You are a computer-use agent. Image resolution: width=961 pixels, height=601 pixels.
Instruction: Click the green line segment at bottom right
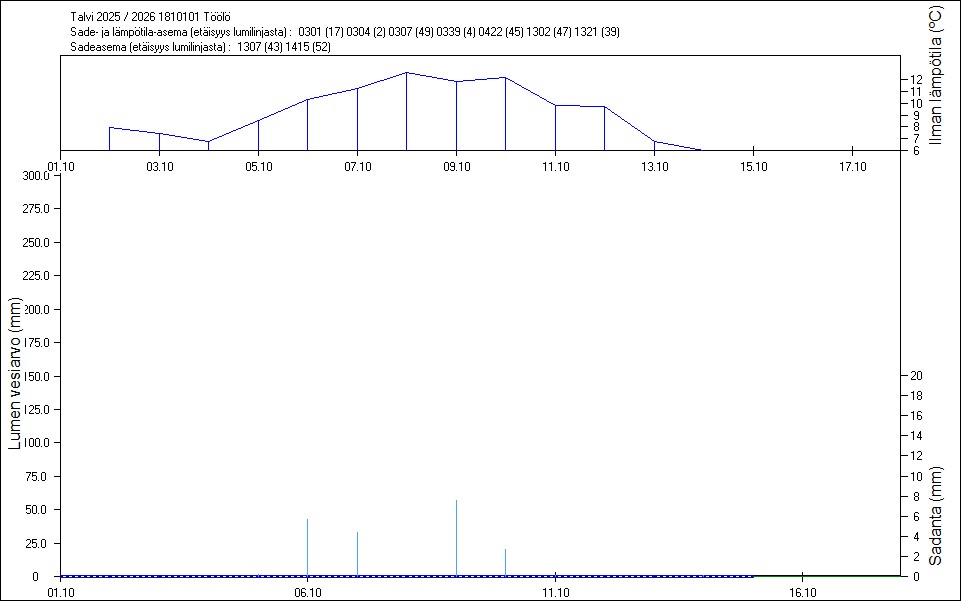click(x=827, y=576)
